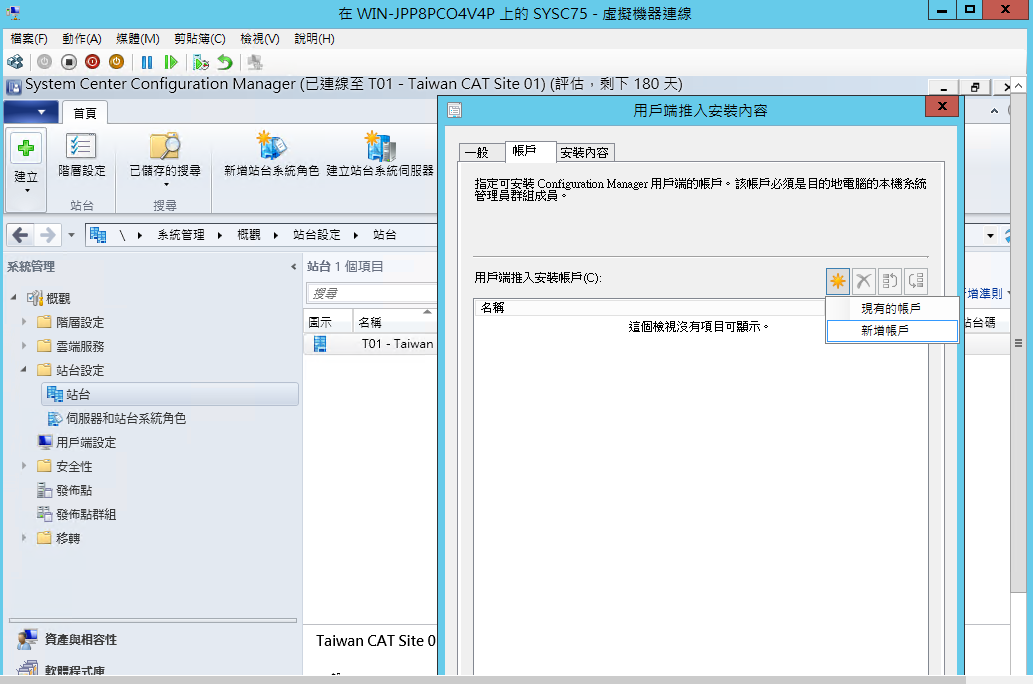Collapse the 站台設定 tree folder
Image resolution: width=1033 pixels, height=684 pixels.
[24, 370]
